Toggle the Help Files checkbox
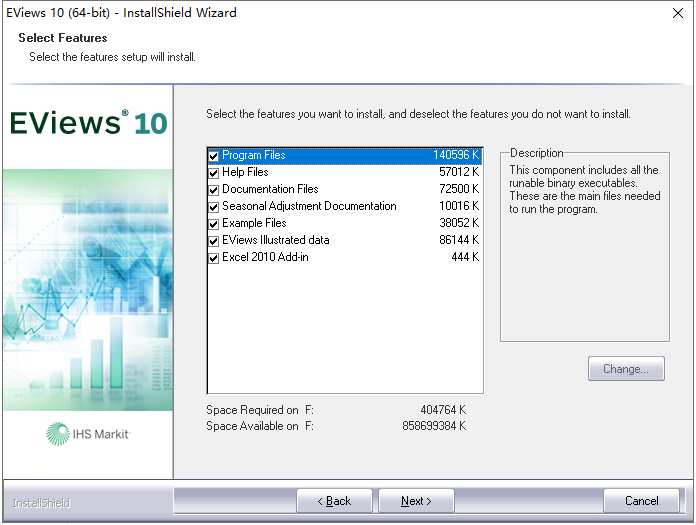This screenshot has width=696, height=525. [x=214, y=173]
